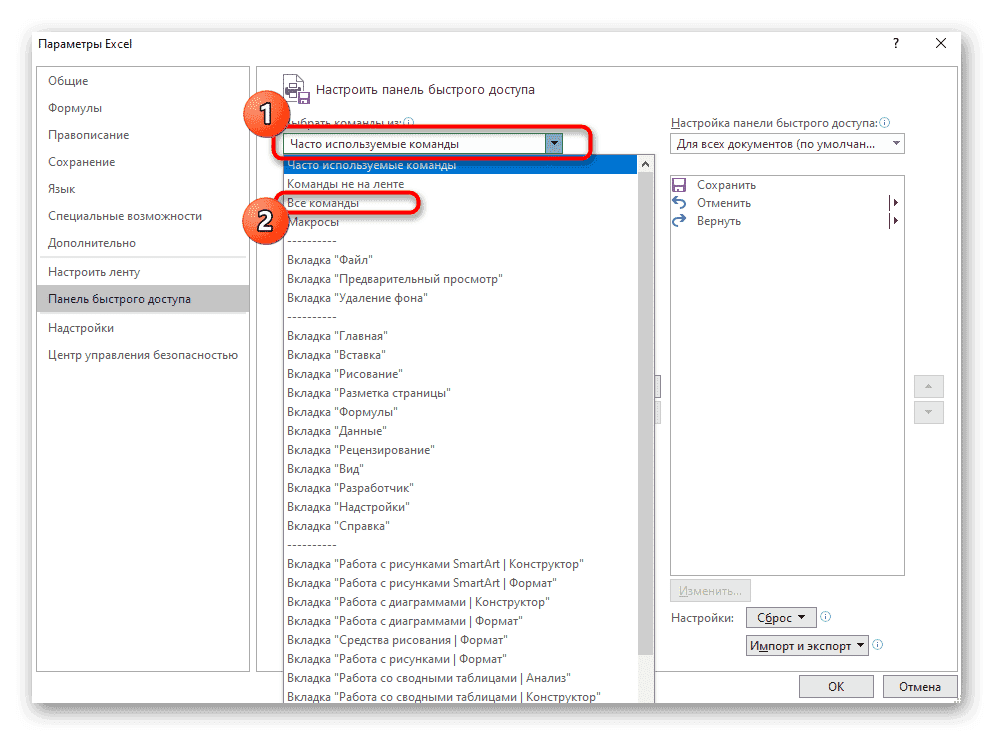Expand the 'Для всех документов' dropdown
The image size is (993, 735).
point(894,144)
